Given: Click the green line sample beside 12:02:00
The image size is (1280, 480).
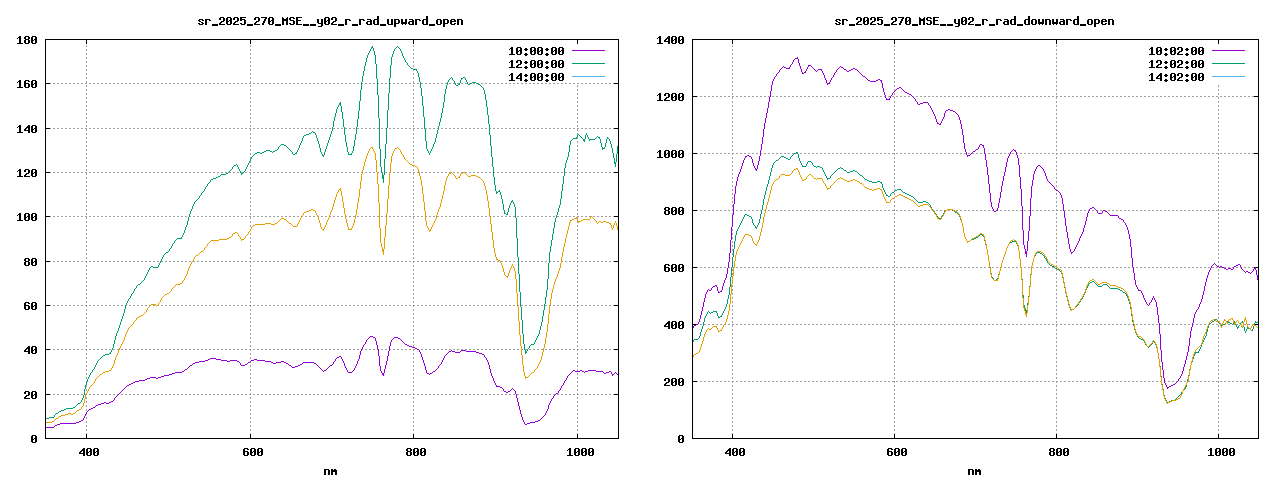Looking at the screenshot, I should point(1228,64).
